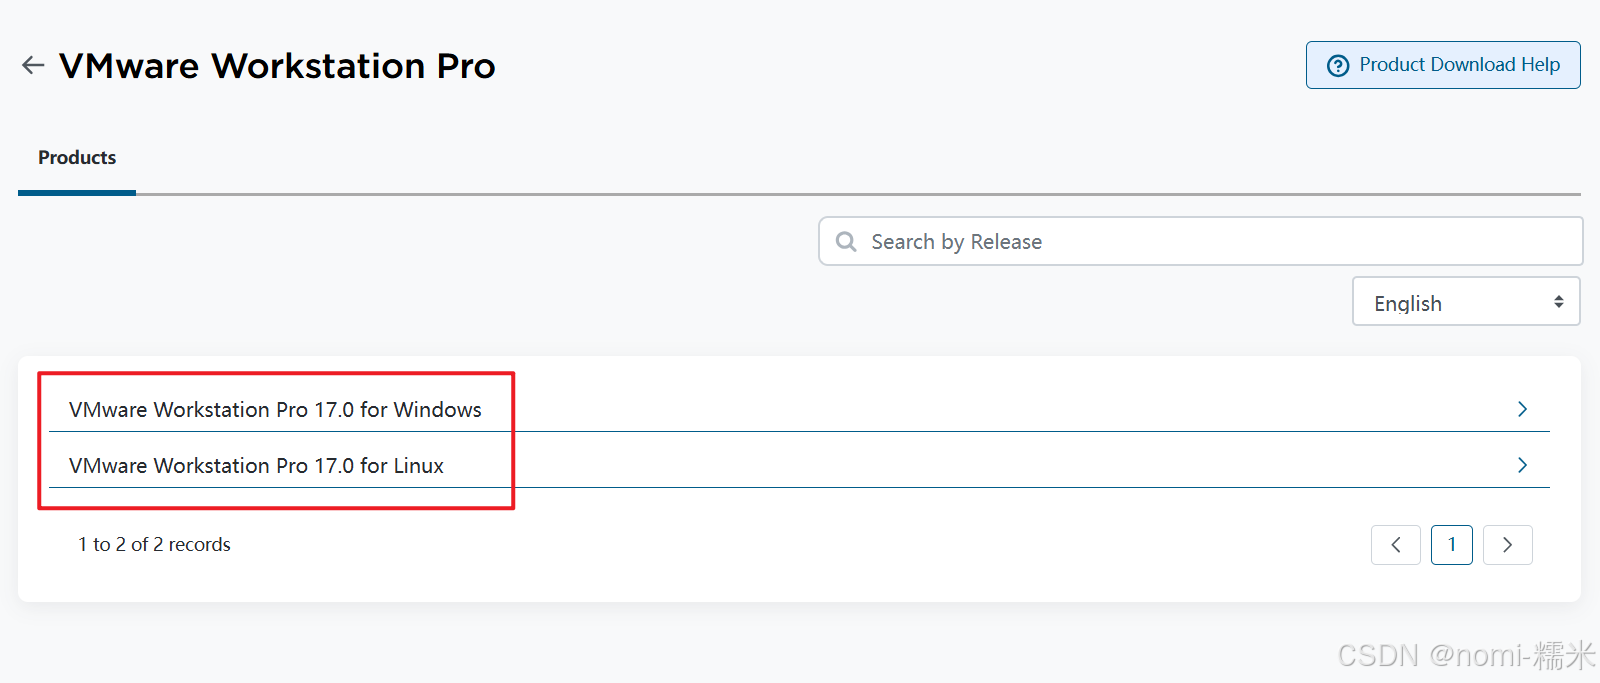Image resolution: width=1600 pixels, height=683 pixels.
Task: Click the VMware Workstation Pro heading
Action: tap(277, 66)
